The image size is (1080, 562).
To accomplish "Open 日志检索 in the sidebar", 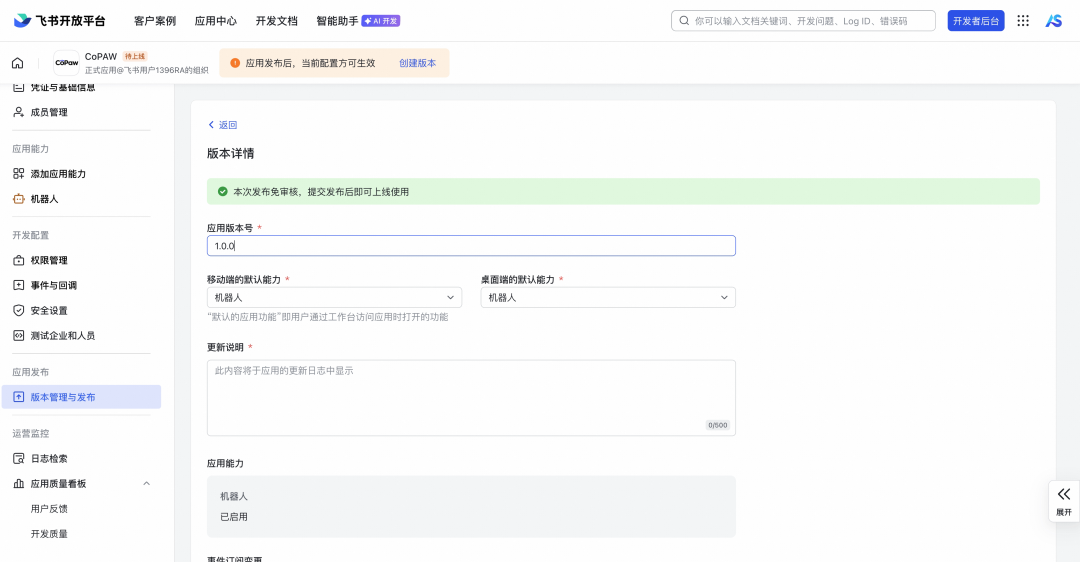I will (x=49, y=458).
